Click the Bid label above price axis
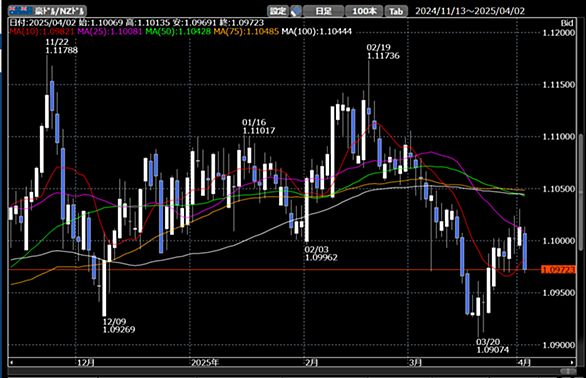The height and width of the screenshot is (378, 586). point(567,23)
